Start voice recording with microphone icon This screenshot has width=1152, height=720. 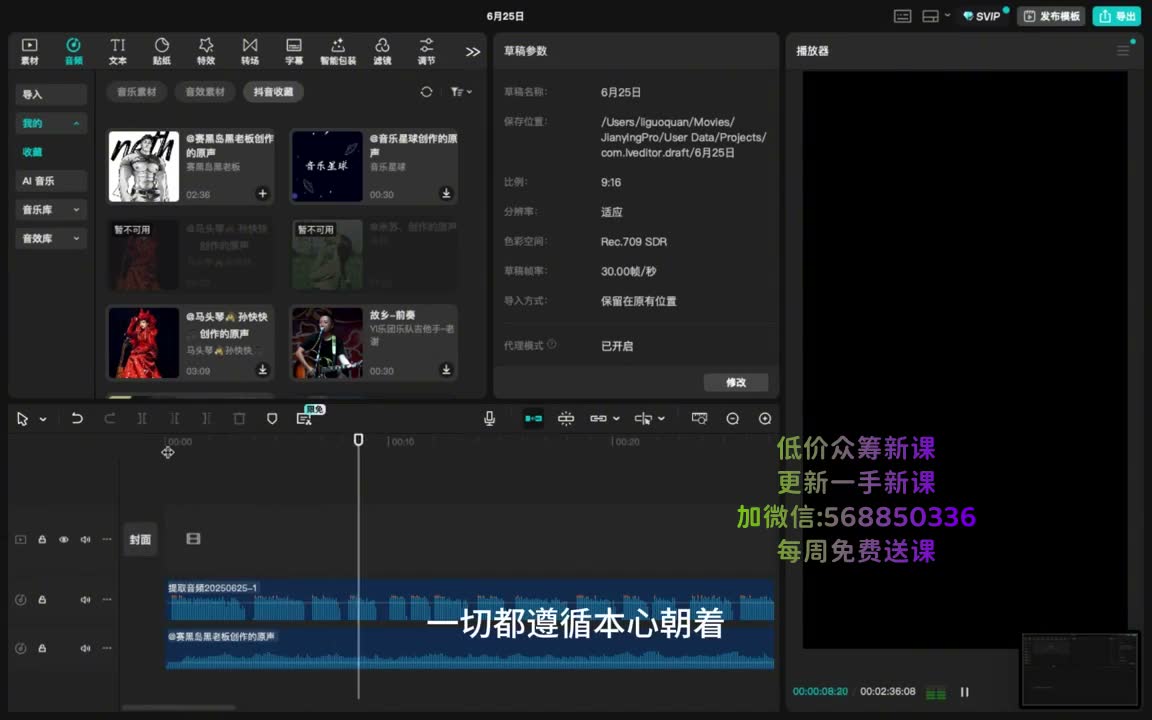(x=489, y=418)
